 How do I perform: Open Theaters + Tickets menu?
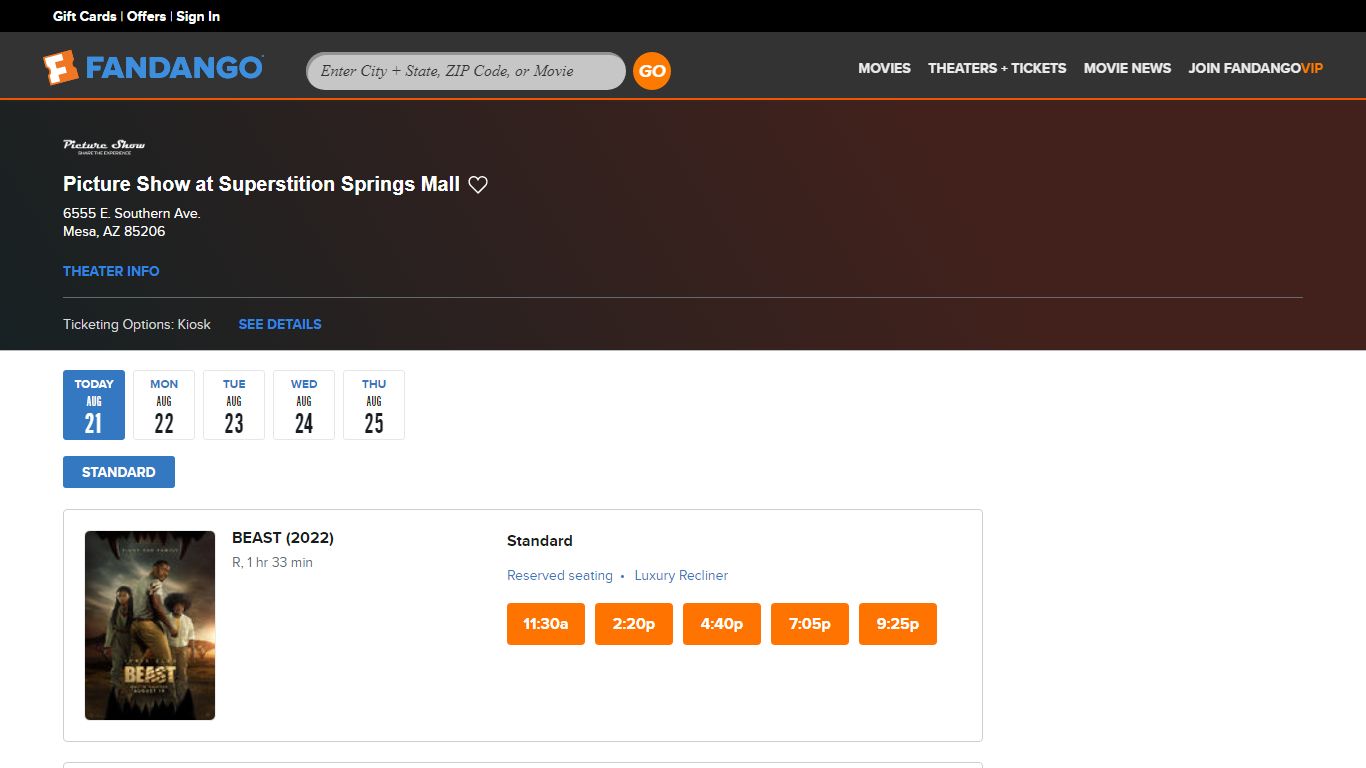coord(997,68)
